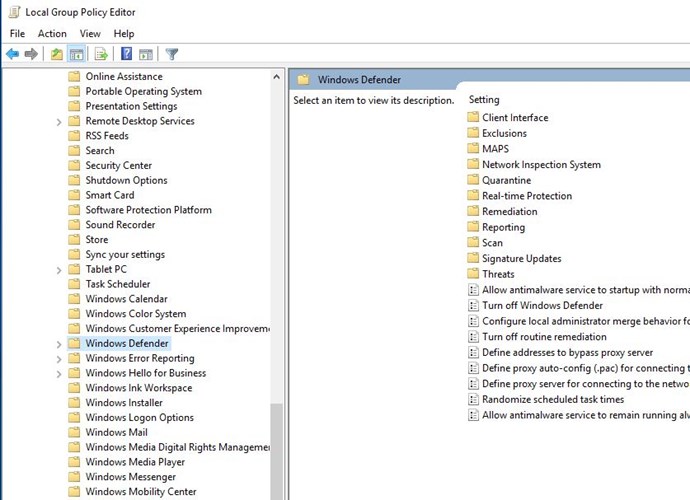Select Sound Recorder tree item

tap(120, 224)
